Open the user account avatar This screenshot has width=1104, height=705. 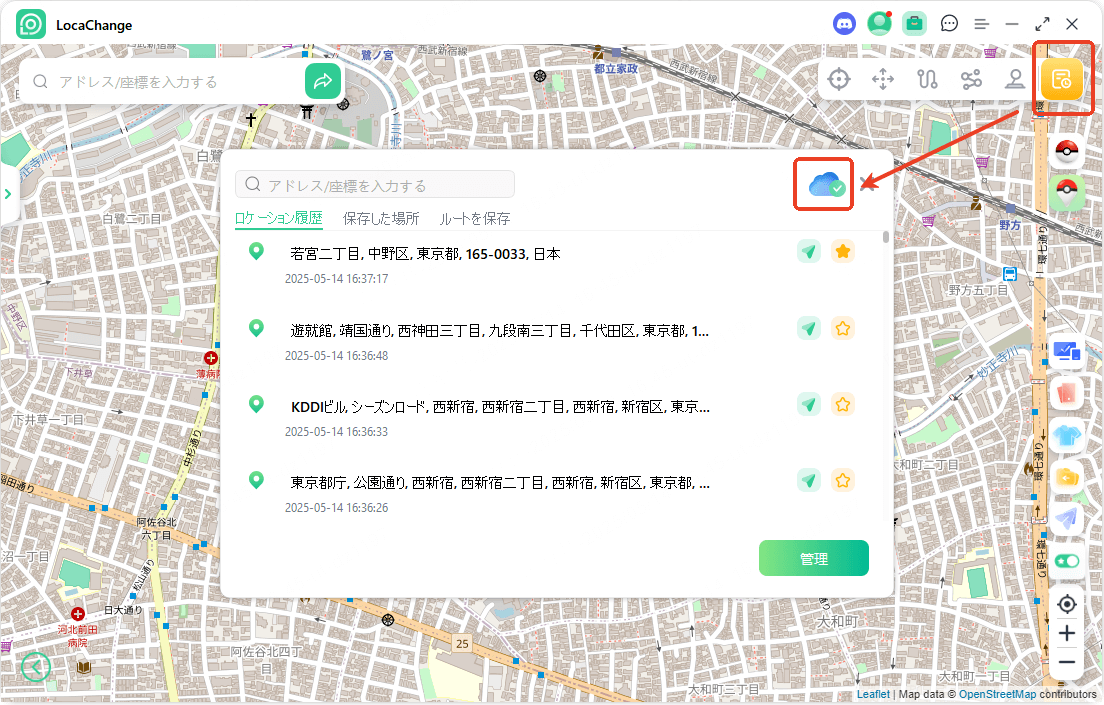879,24
